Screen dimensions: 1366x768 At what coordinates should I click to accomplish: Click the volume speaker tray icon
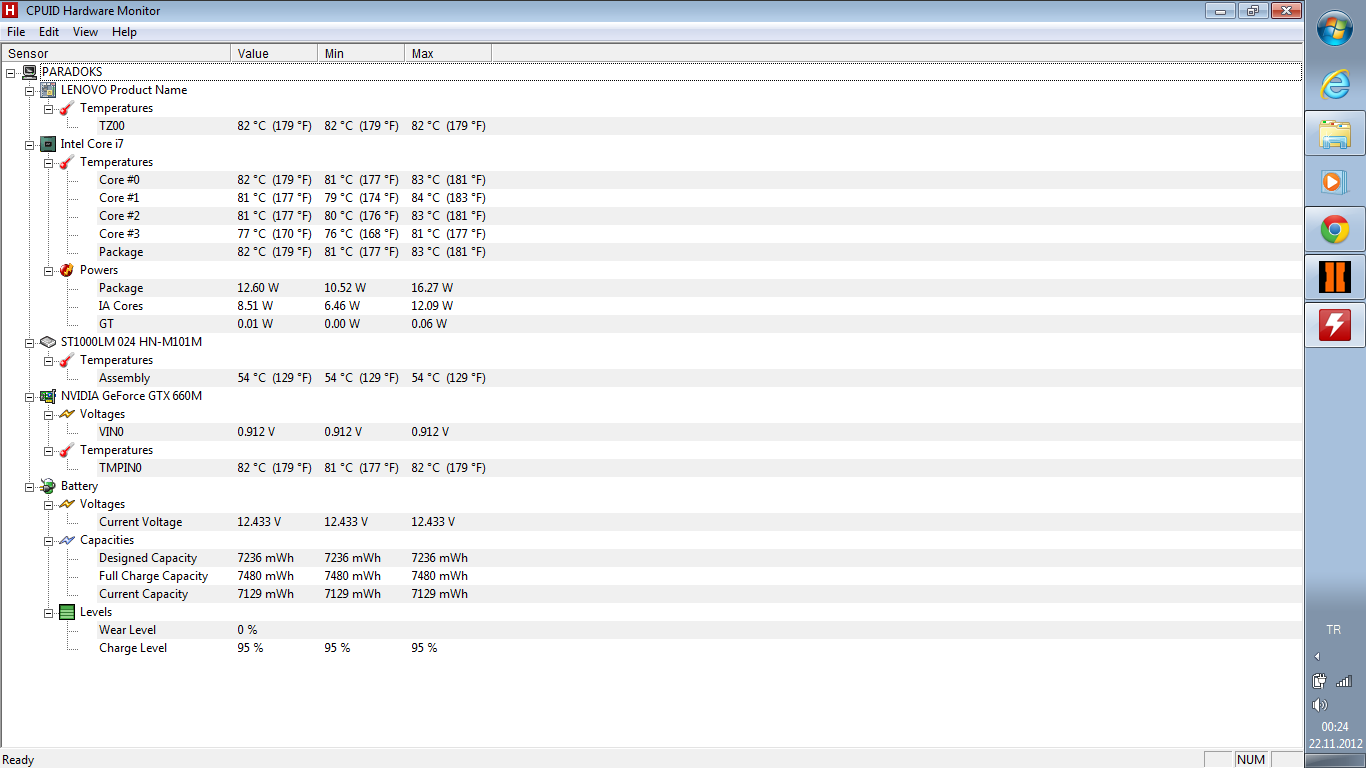[1320, 705]
